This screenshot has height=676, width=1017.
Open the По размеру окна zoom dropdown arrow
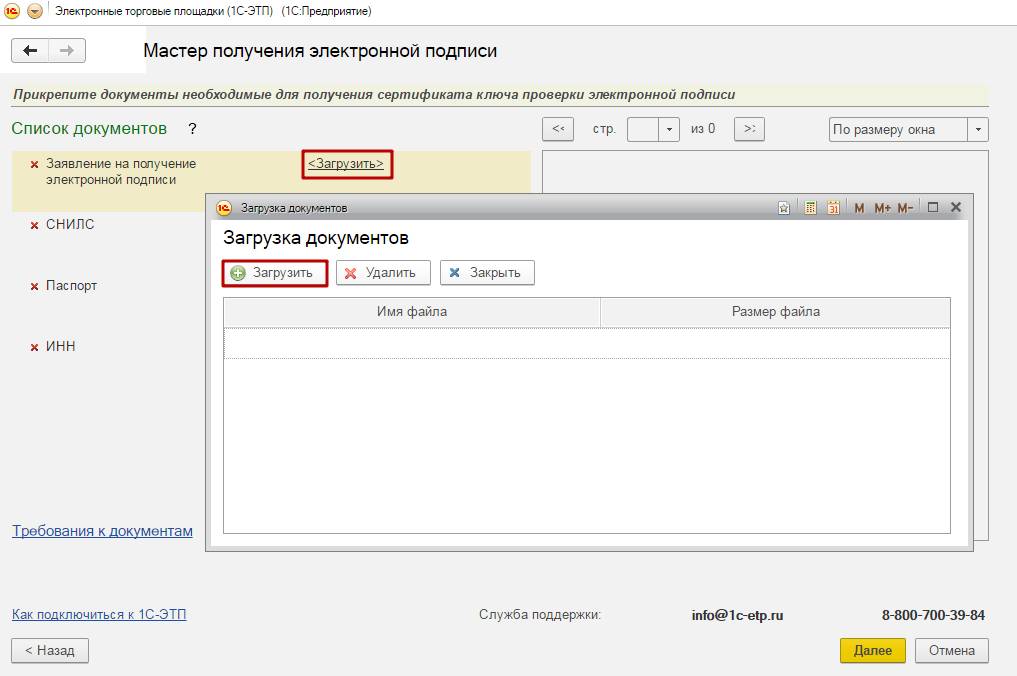(x=978, y=129)
